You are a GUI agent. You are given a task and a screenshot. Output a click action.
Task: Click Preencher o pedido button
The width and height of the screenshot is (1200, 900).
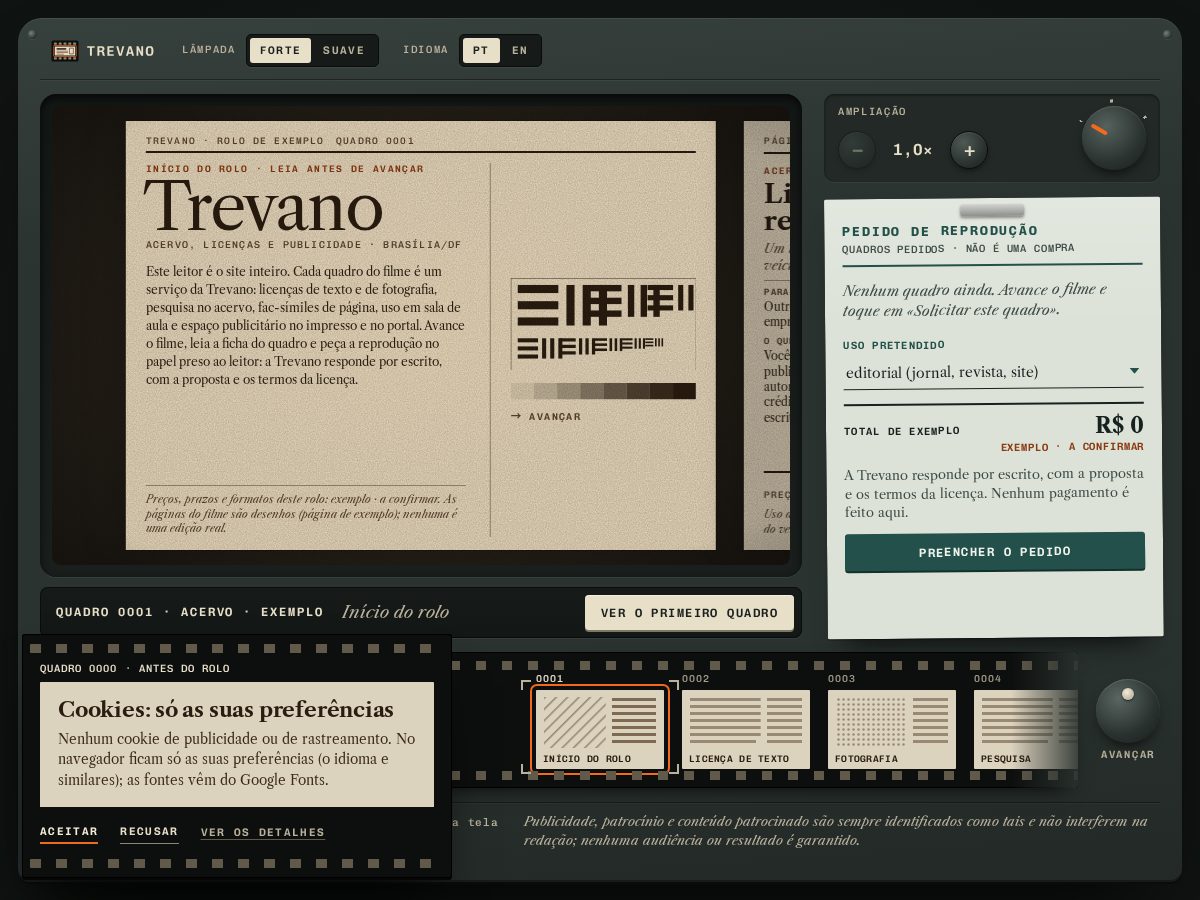pyautogui.click(x=995, y=552)
